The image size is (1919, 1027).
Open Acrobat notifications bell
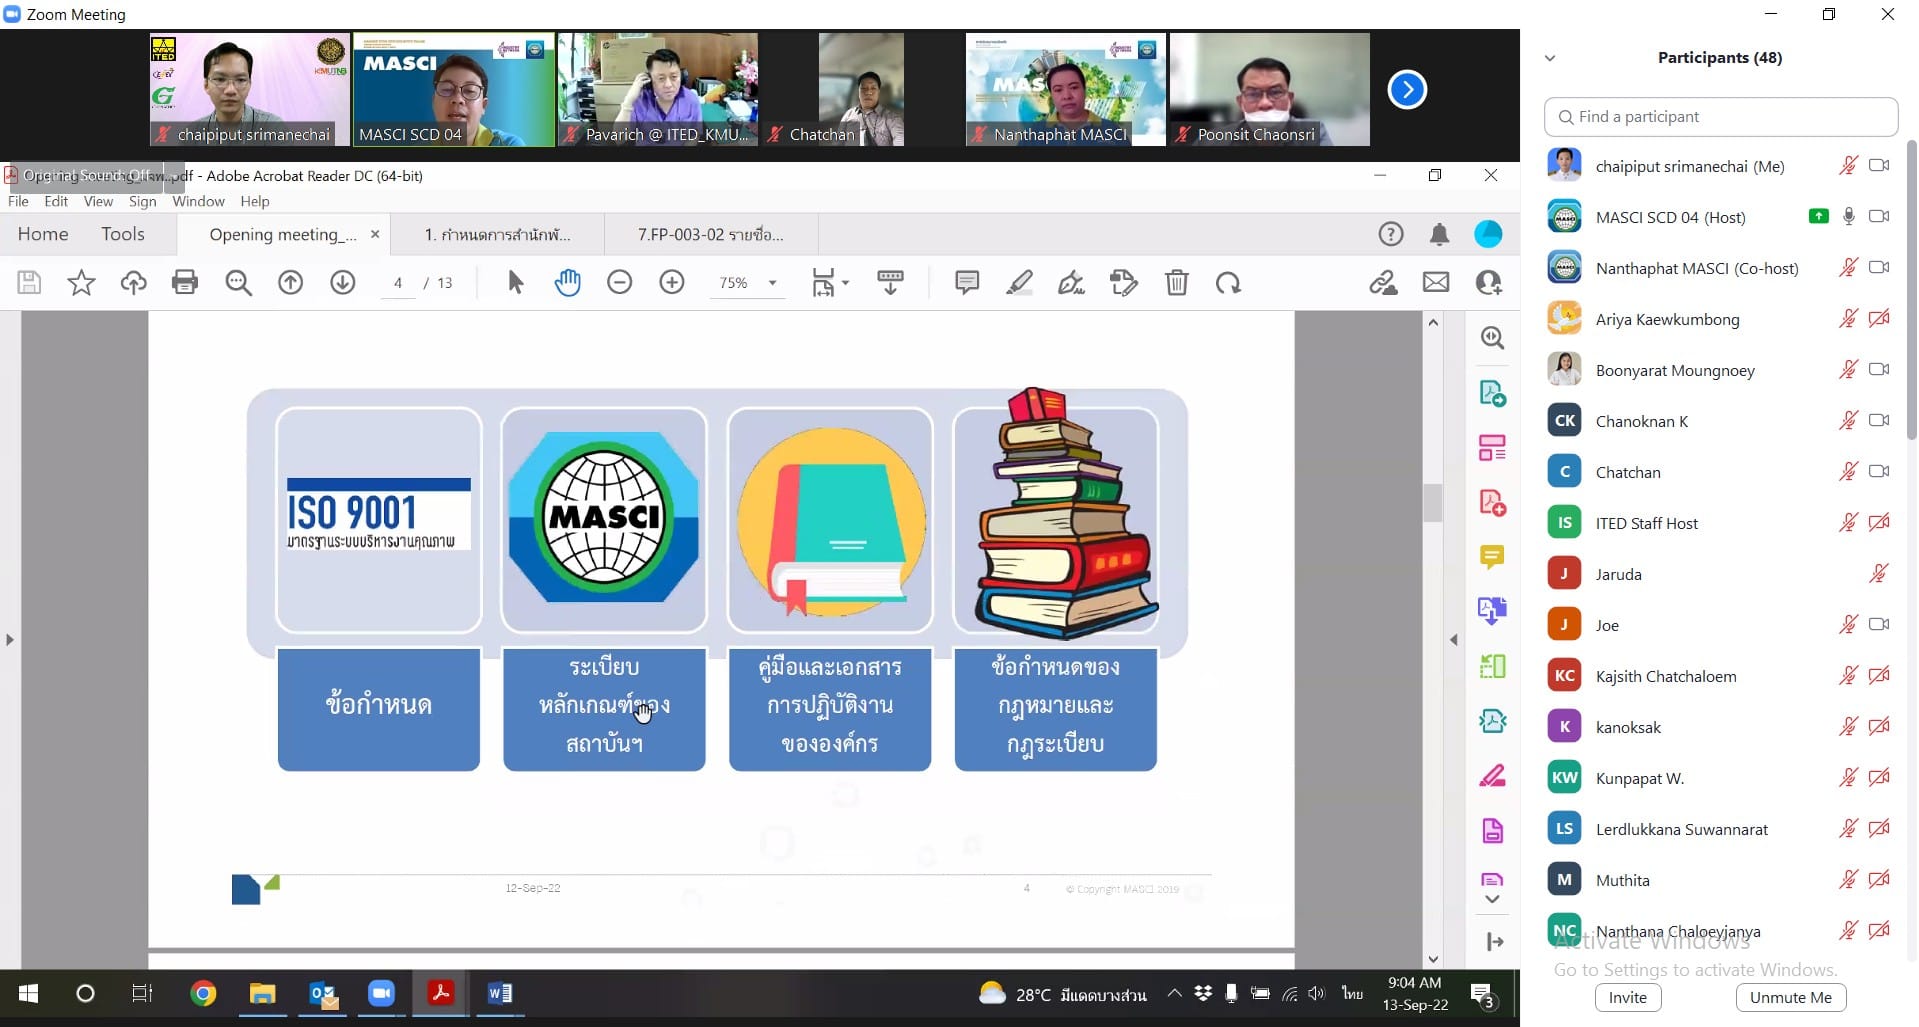coord(1439,234)
